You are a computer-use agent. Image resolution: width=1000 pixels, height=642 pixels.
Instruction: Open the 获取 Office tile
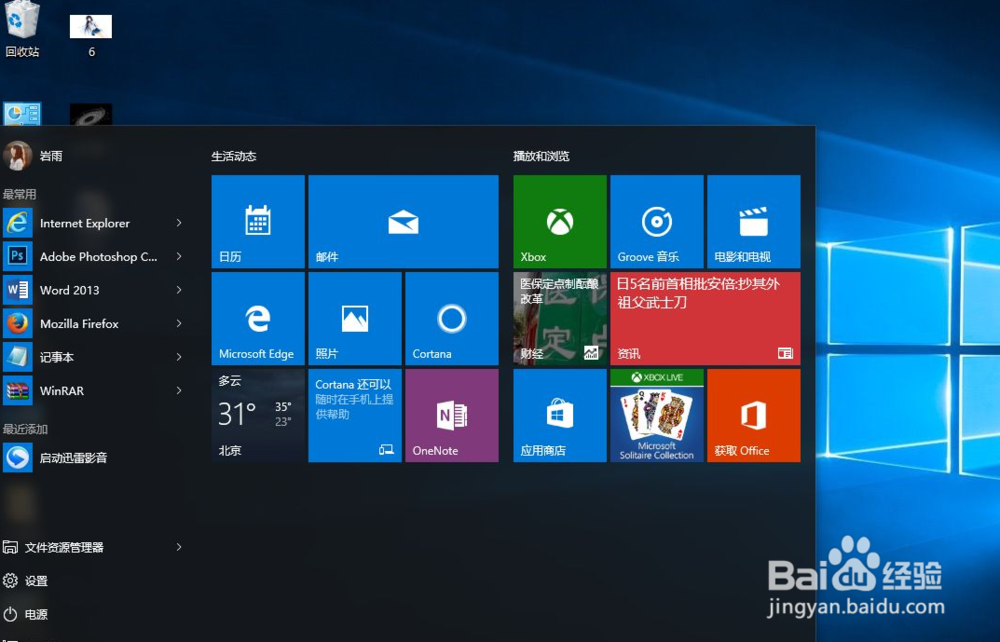coord(754,415)
